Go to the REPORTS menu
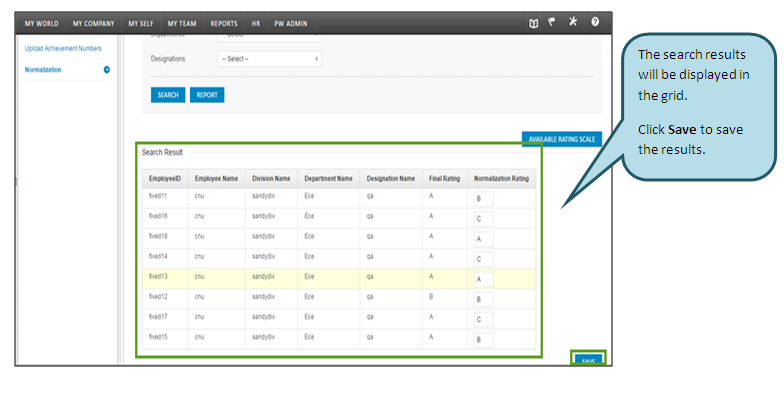The height and width of the screenshot is (393, 784). [x=224, y=24]
